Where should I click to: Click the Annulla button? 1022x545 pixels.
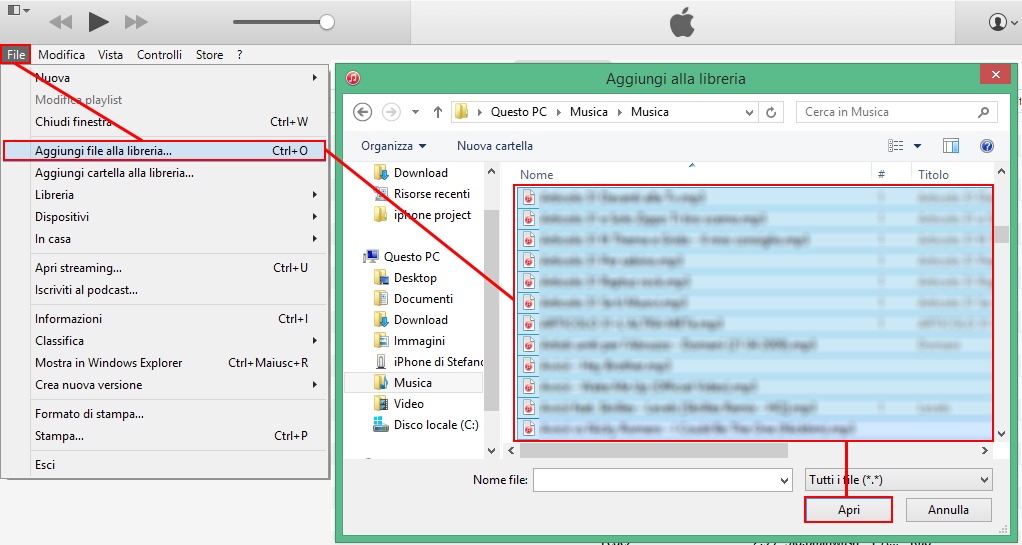[x=948, y=510]
